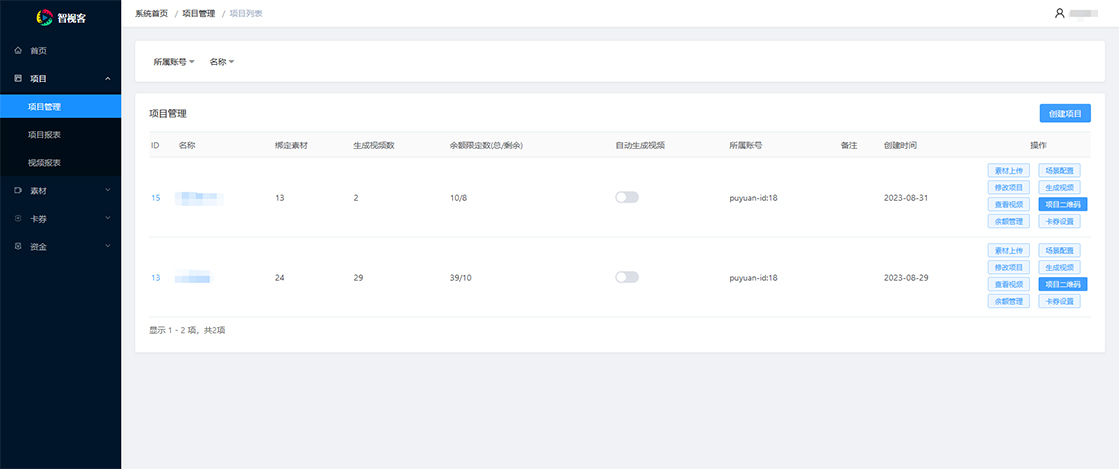Expand the 资金 sidebar section chevron
This screenshot has width=1119, height=469.
click(107, 246)
